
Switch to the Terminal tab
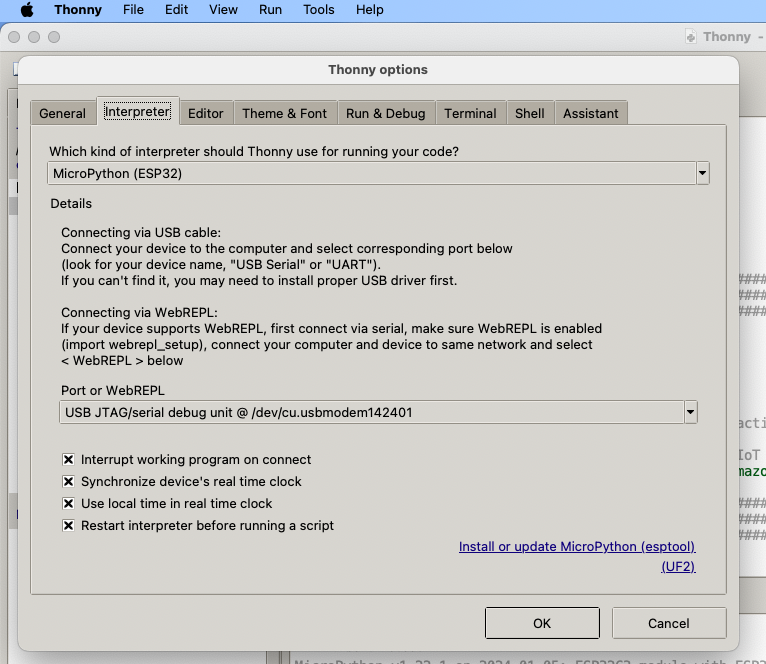click(x=470, y=113)
